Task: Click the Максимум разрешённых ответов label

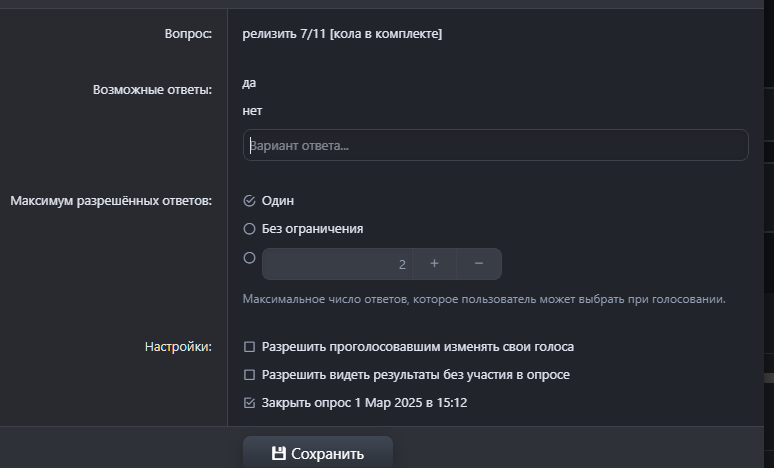Action: (x=111, y=201)
